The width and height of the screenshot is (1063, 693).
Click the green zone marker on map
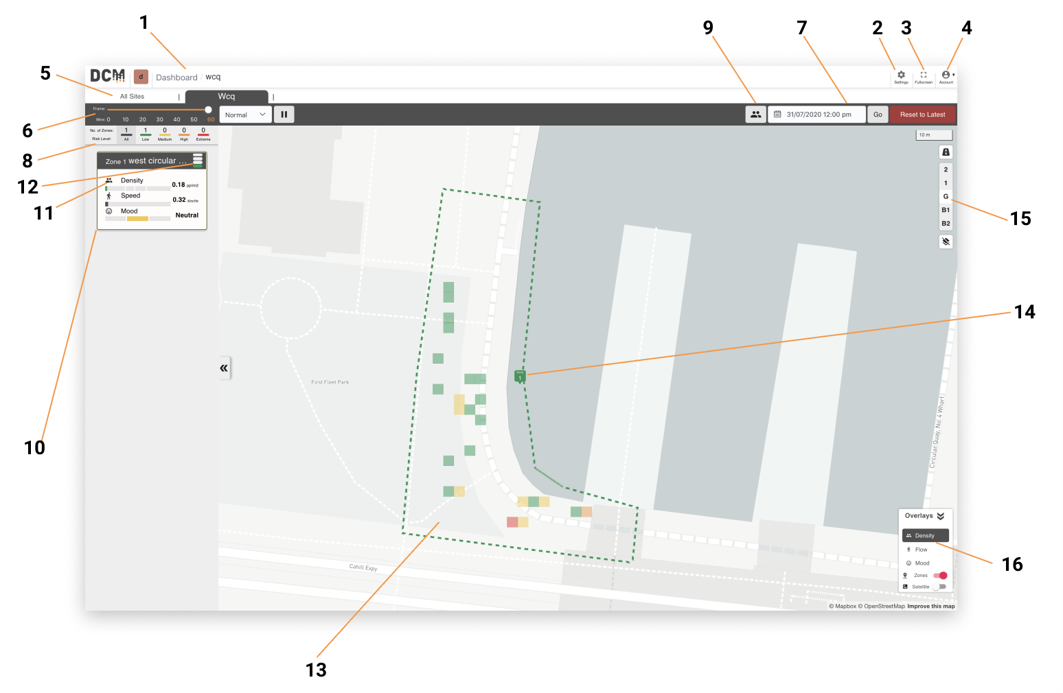pyautogui.click(x=520, y=376)
